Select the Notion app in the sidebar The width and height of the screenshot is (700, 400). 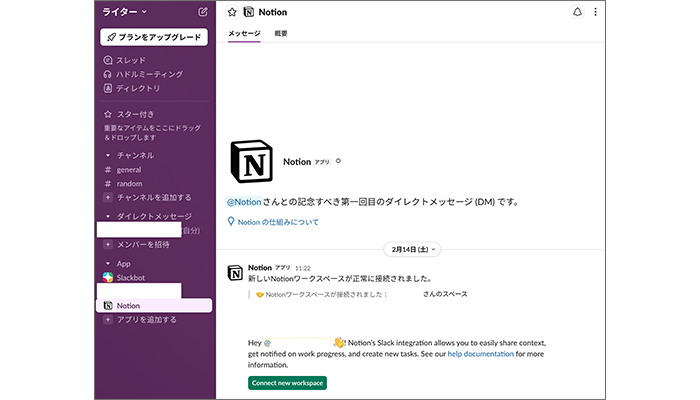click(x=154, y=305)
